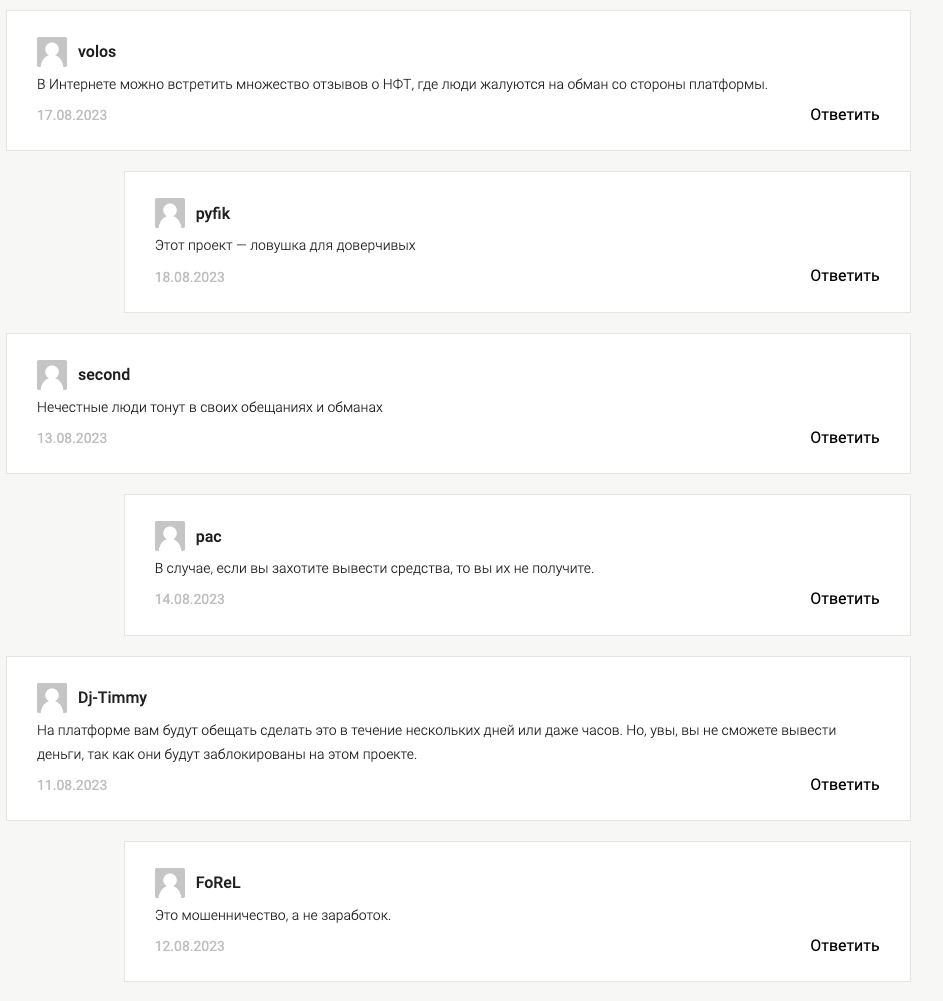943x1001 pixels.
Task: Click the pyfik username
Action: tap(213, 214)
